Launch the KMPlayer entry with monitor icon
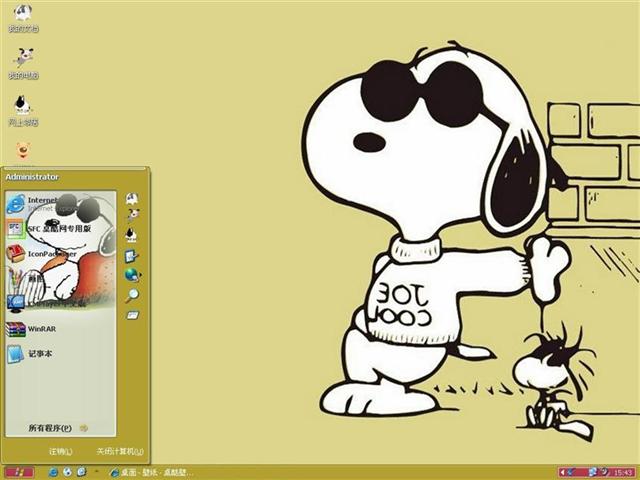 [x=60, y=304]
